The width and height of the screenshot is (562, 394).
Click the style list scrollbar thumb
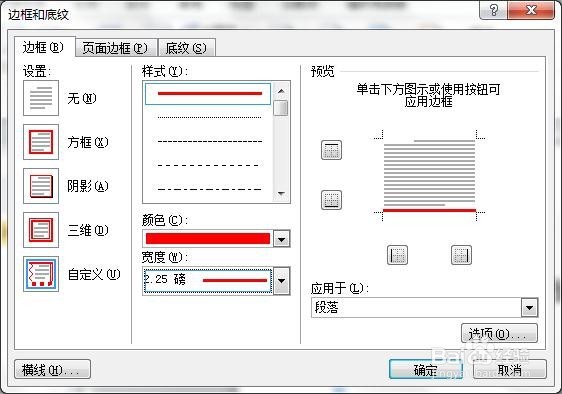[281, 108]
